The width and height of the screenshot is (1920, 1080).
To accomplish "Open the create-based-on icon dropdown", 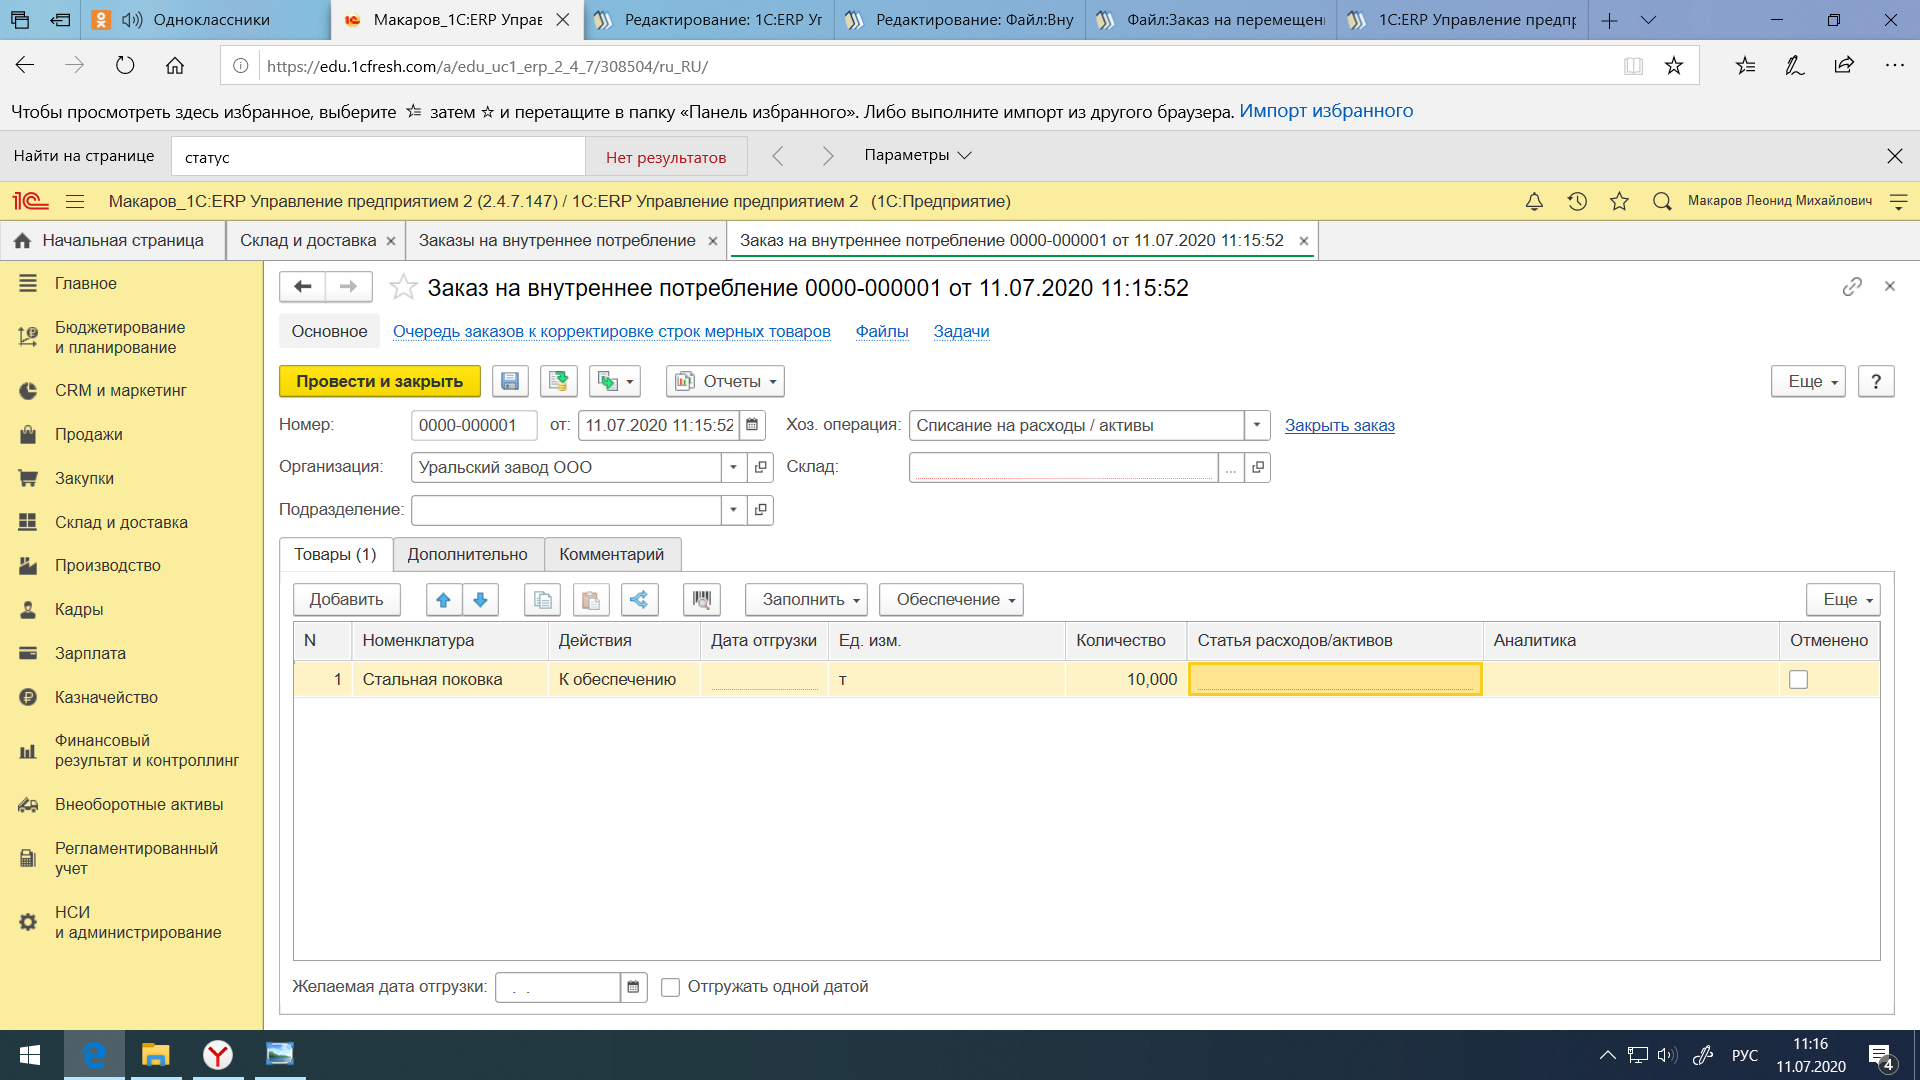I will (x=614, y=381).
